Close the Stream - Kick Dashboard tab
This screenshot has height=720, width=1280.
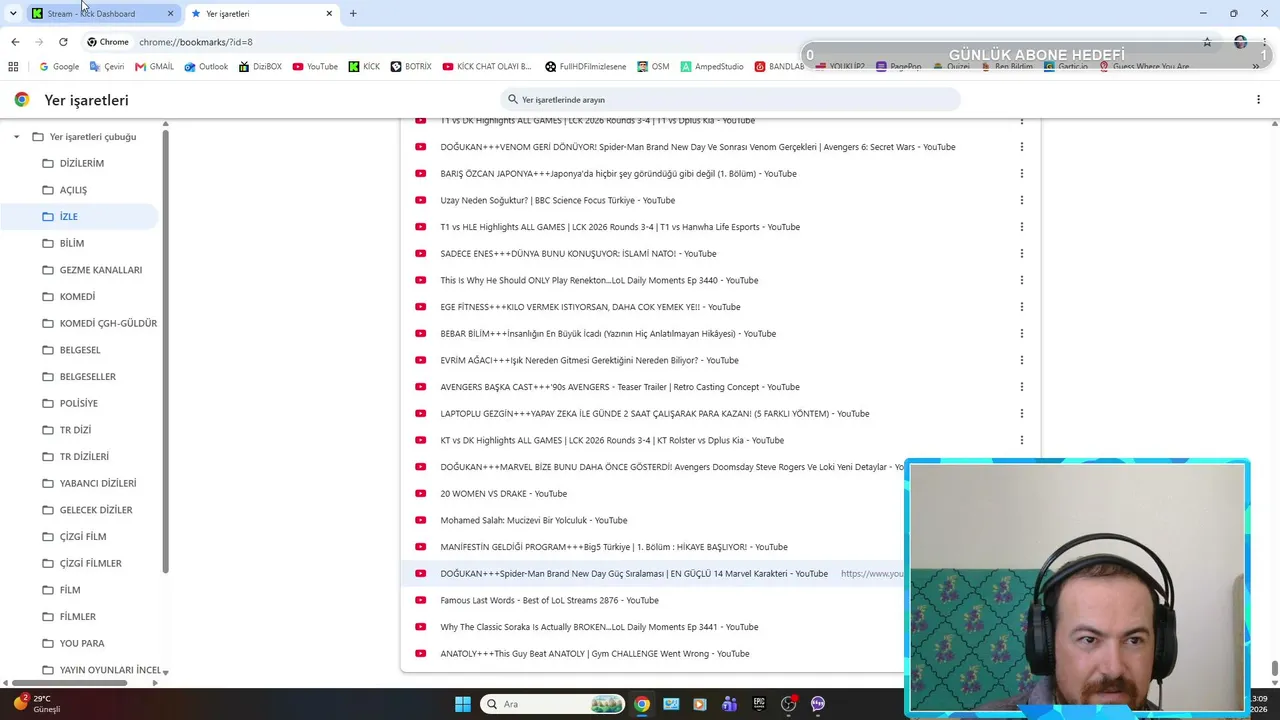point(170,13)
